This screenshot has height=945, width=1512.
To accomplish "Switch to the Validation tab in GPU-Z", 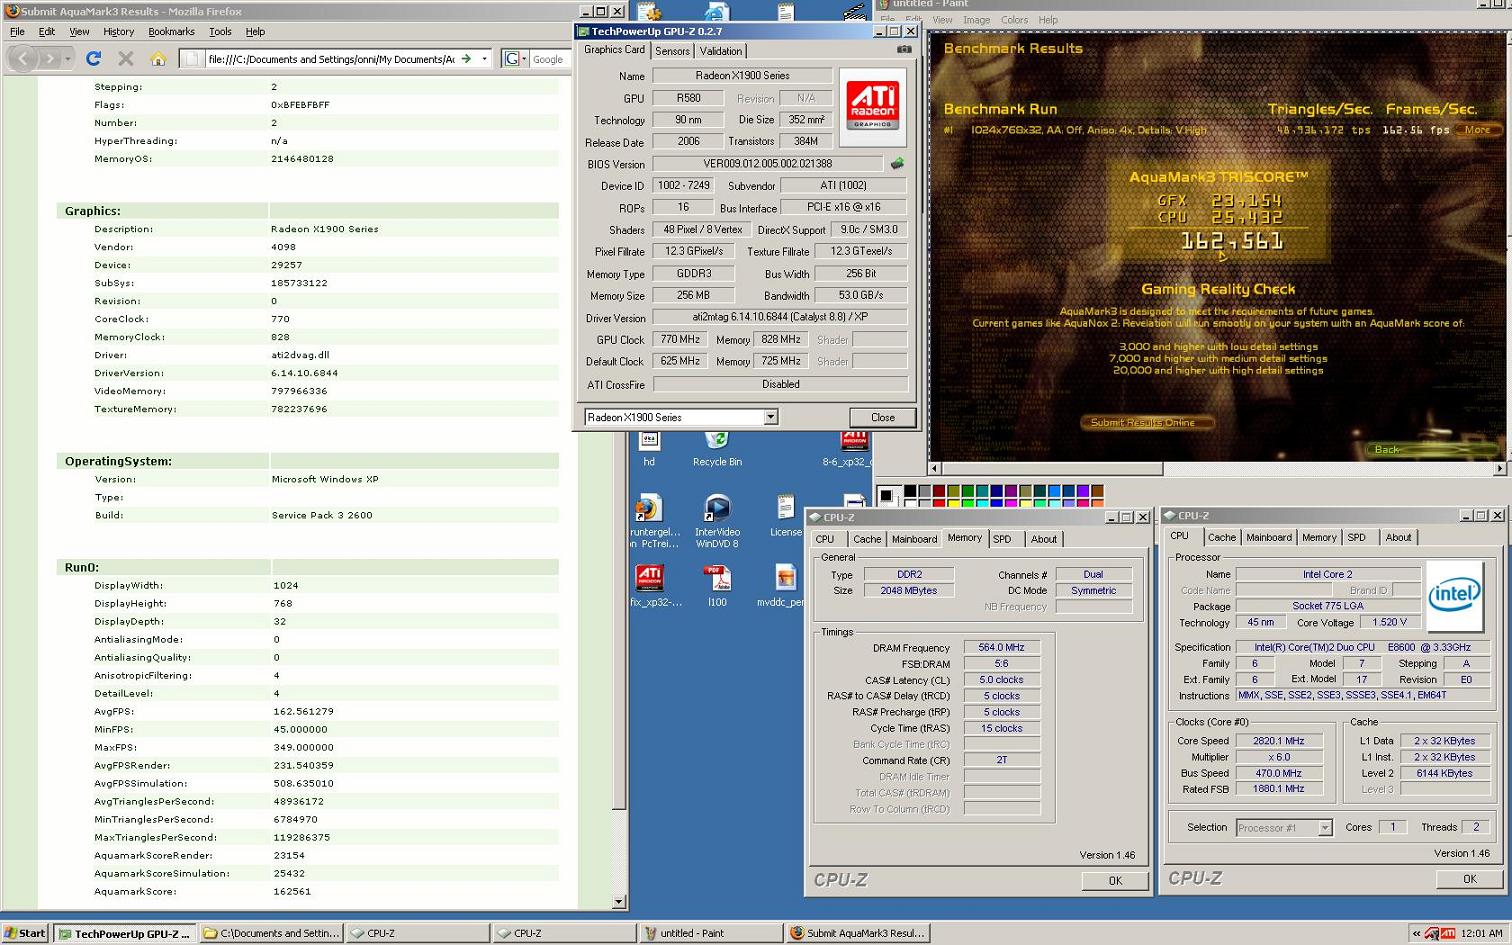I will point(720,51).
